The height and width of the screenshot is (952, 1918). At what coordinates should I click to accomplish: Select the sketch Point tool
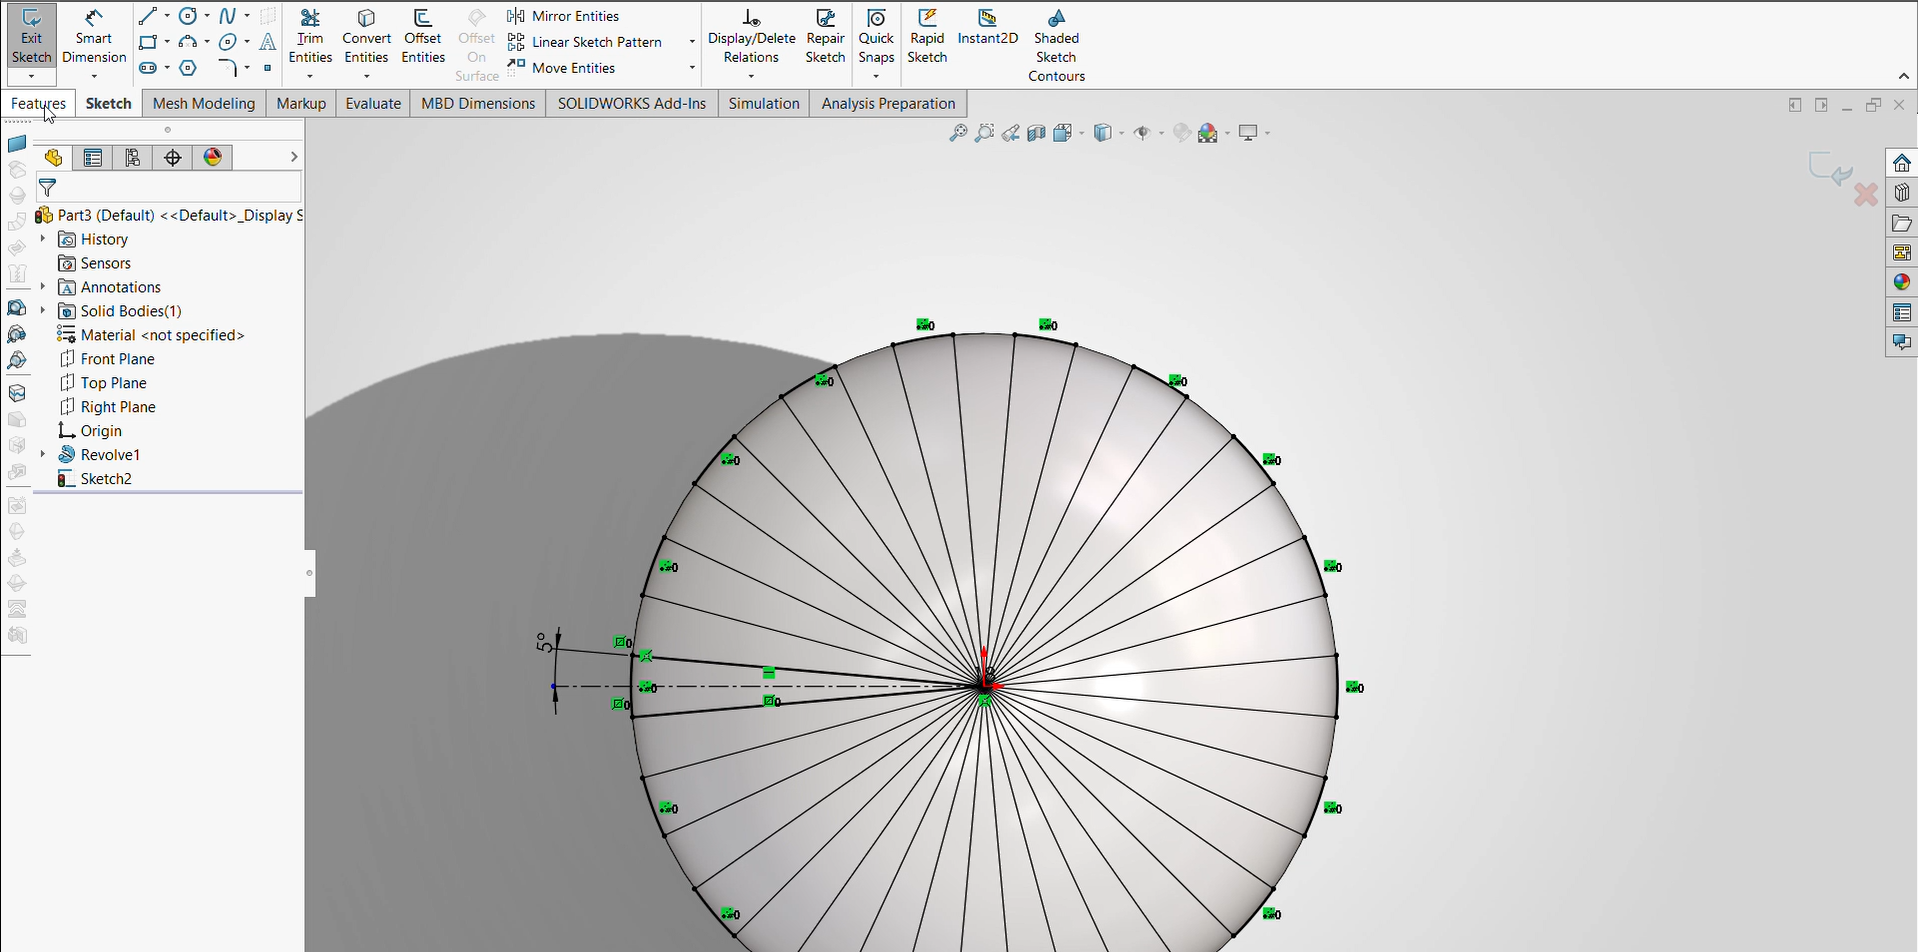(x=267, y=68)
